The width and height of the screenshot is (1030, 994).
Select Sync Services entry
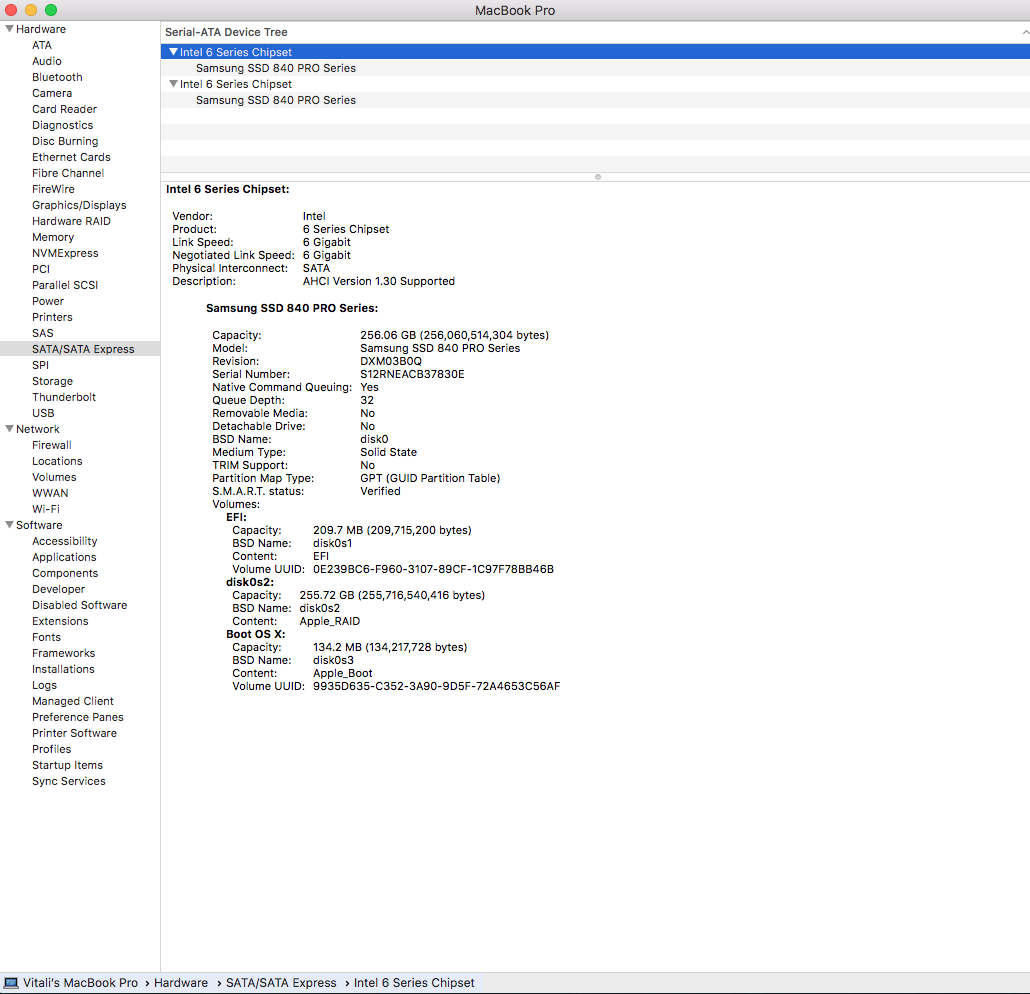tap(68, 781)
